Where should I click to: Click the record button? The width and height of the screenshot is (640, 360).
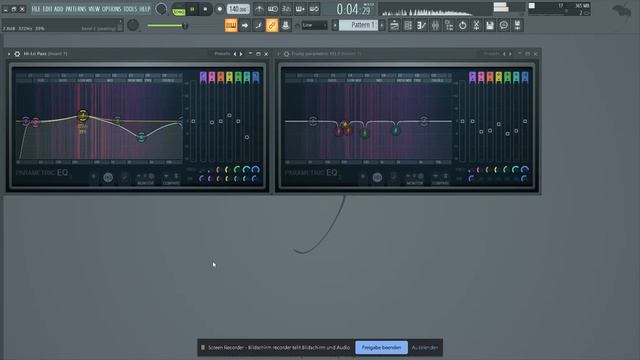[220, 9]
